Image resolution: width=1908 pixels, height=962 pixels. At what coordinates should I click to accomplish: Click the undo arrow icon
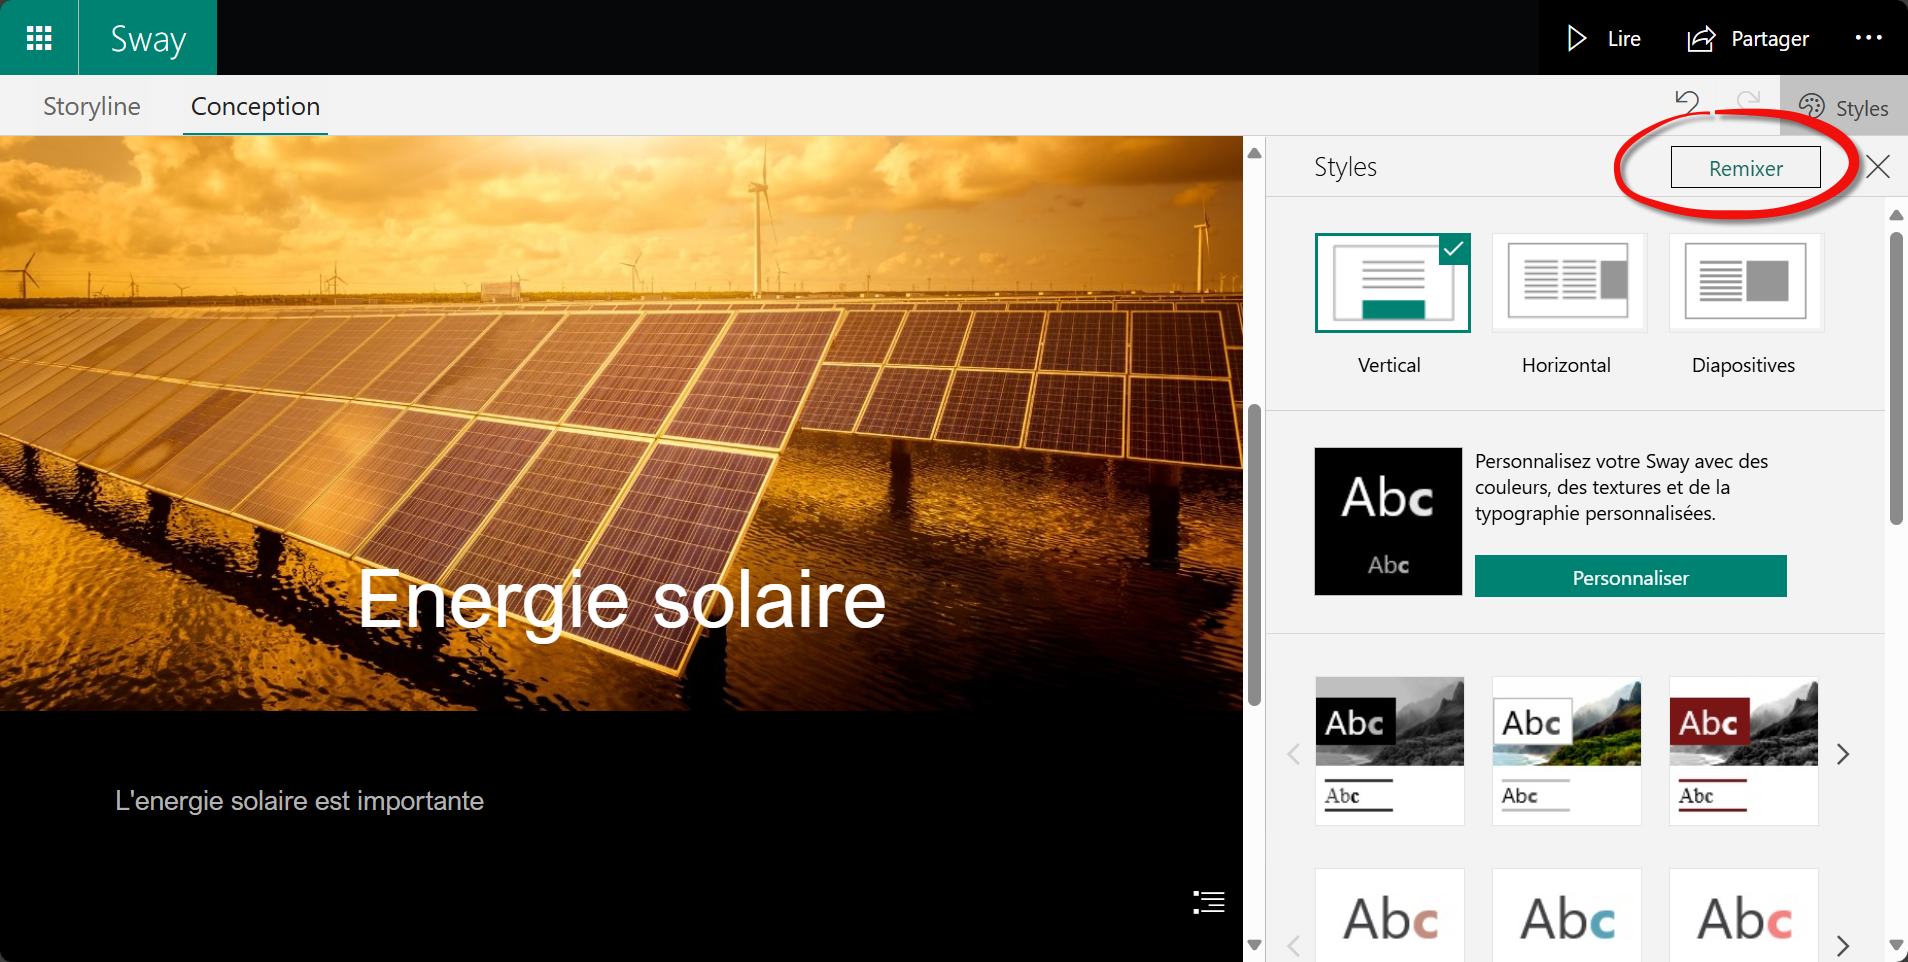click(x=1687, y=101)
